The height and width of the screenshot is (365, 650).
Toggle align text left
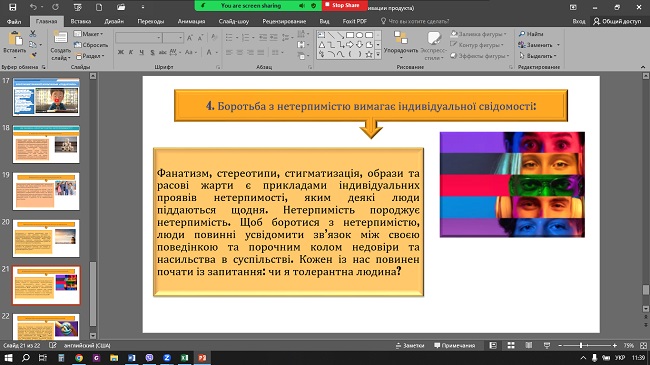point(229,53)
